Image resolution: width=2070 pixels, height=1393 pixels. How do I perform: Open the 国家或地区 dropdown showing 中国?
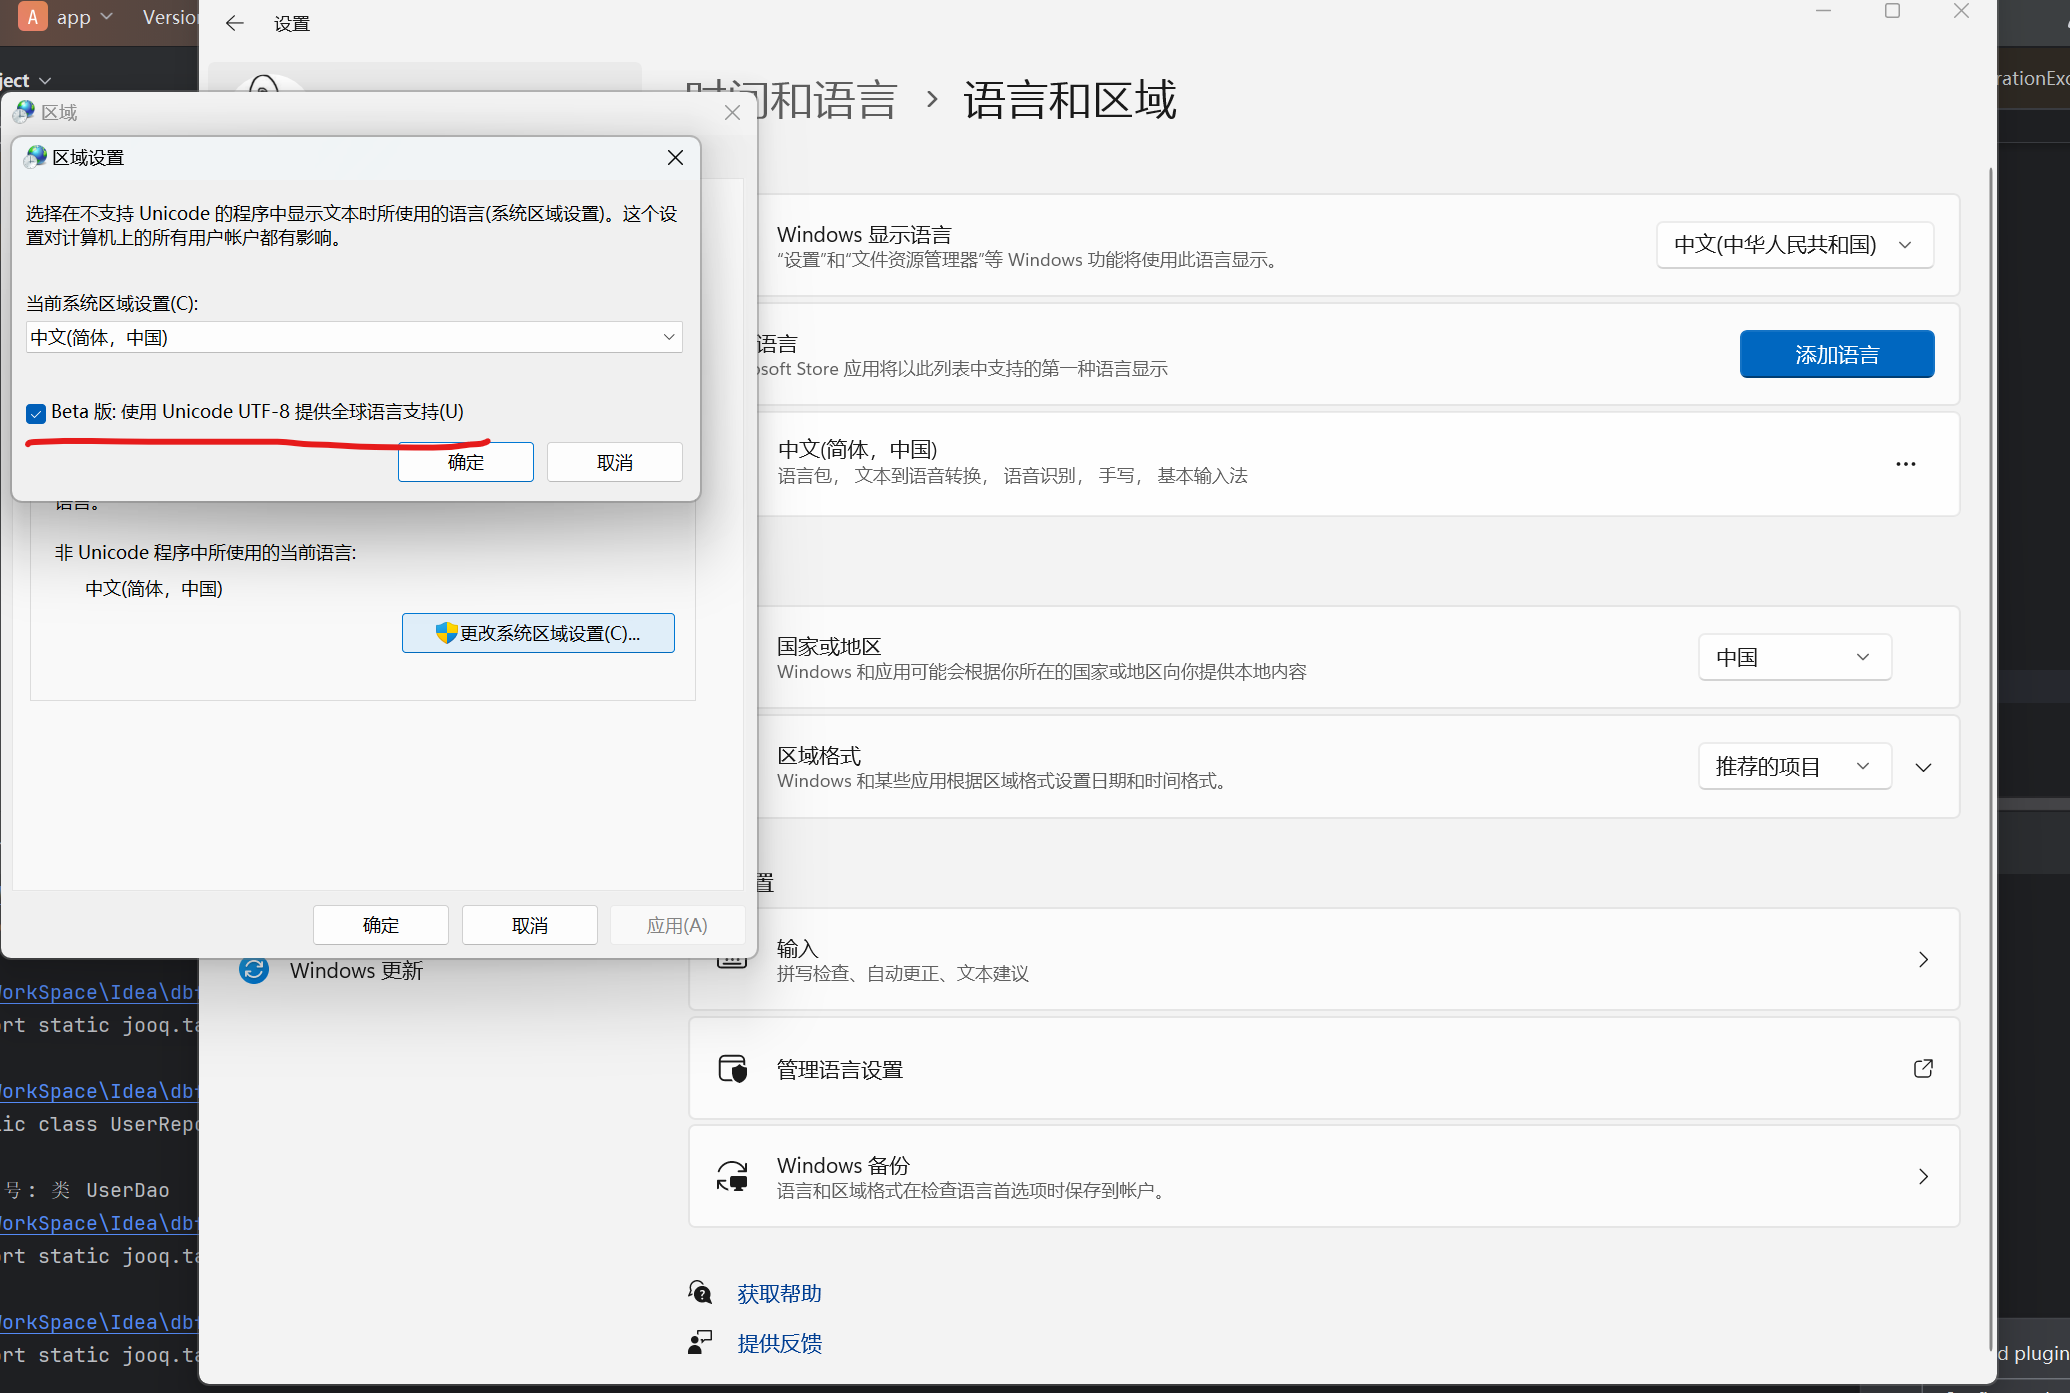pos(1794,657)
